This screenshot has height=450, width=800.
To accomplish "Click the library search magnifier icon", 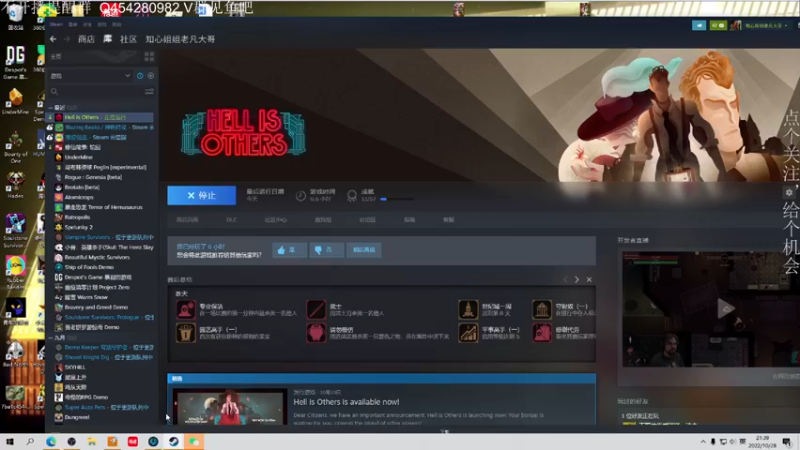I will point(54,92).
